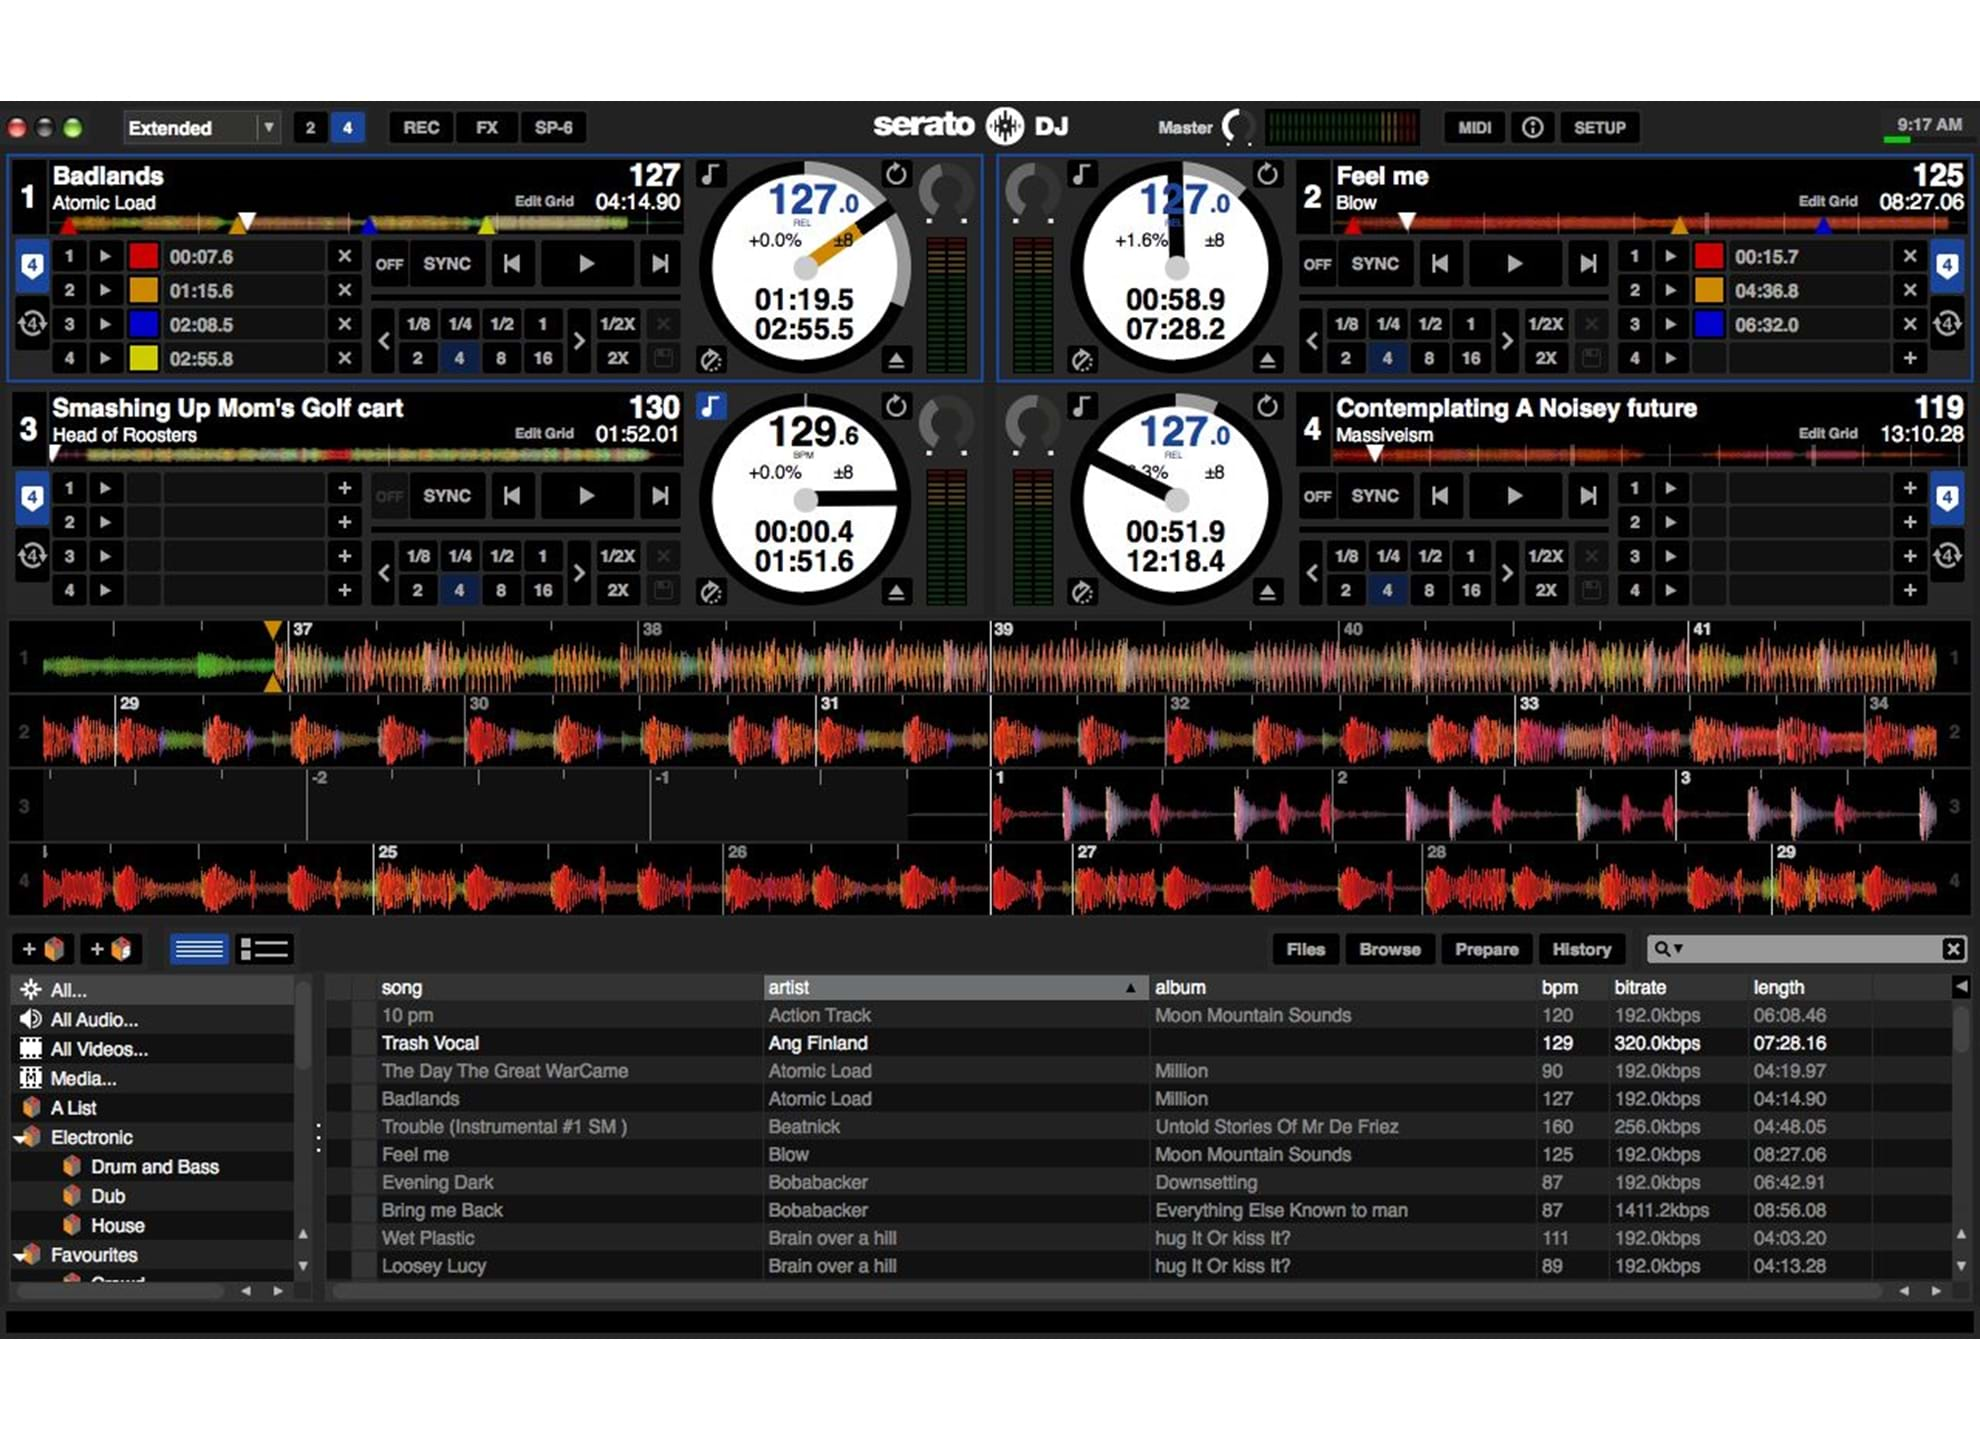The height and width of the screenshot is (1440, 1980).
Task: Click the repeat icon on deck 1 platter
Action: 896,174
